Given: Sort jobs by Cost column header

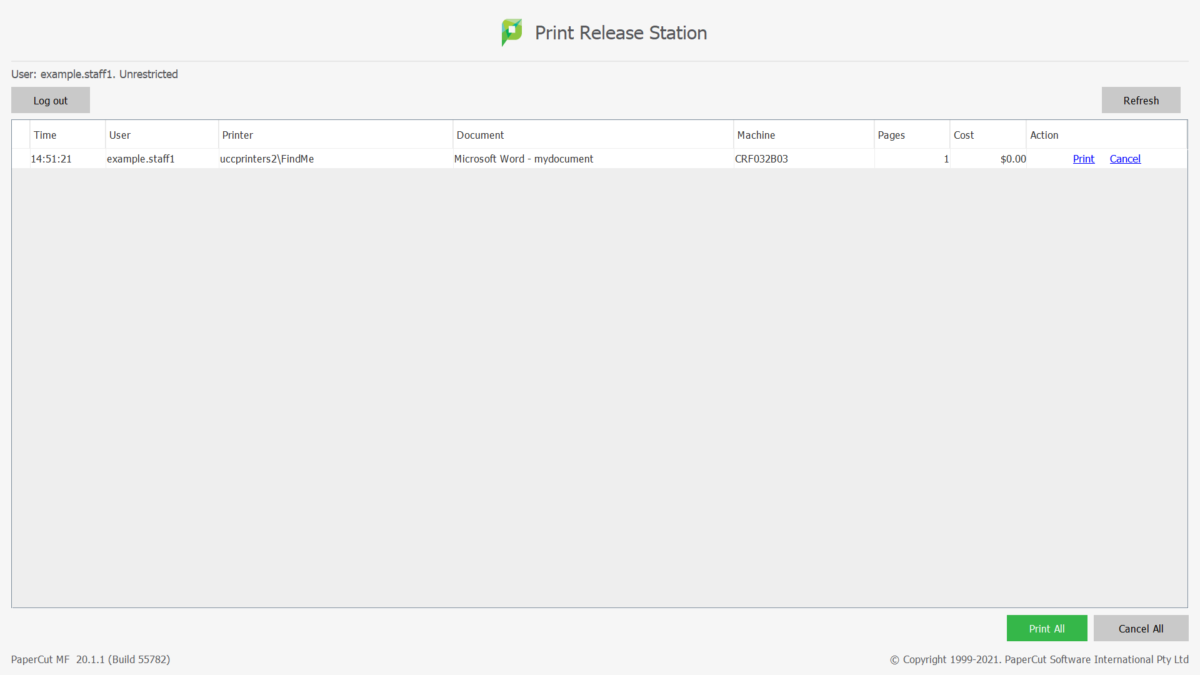Looking at the screenshot, I should point(963,135).
